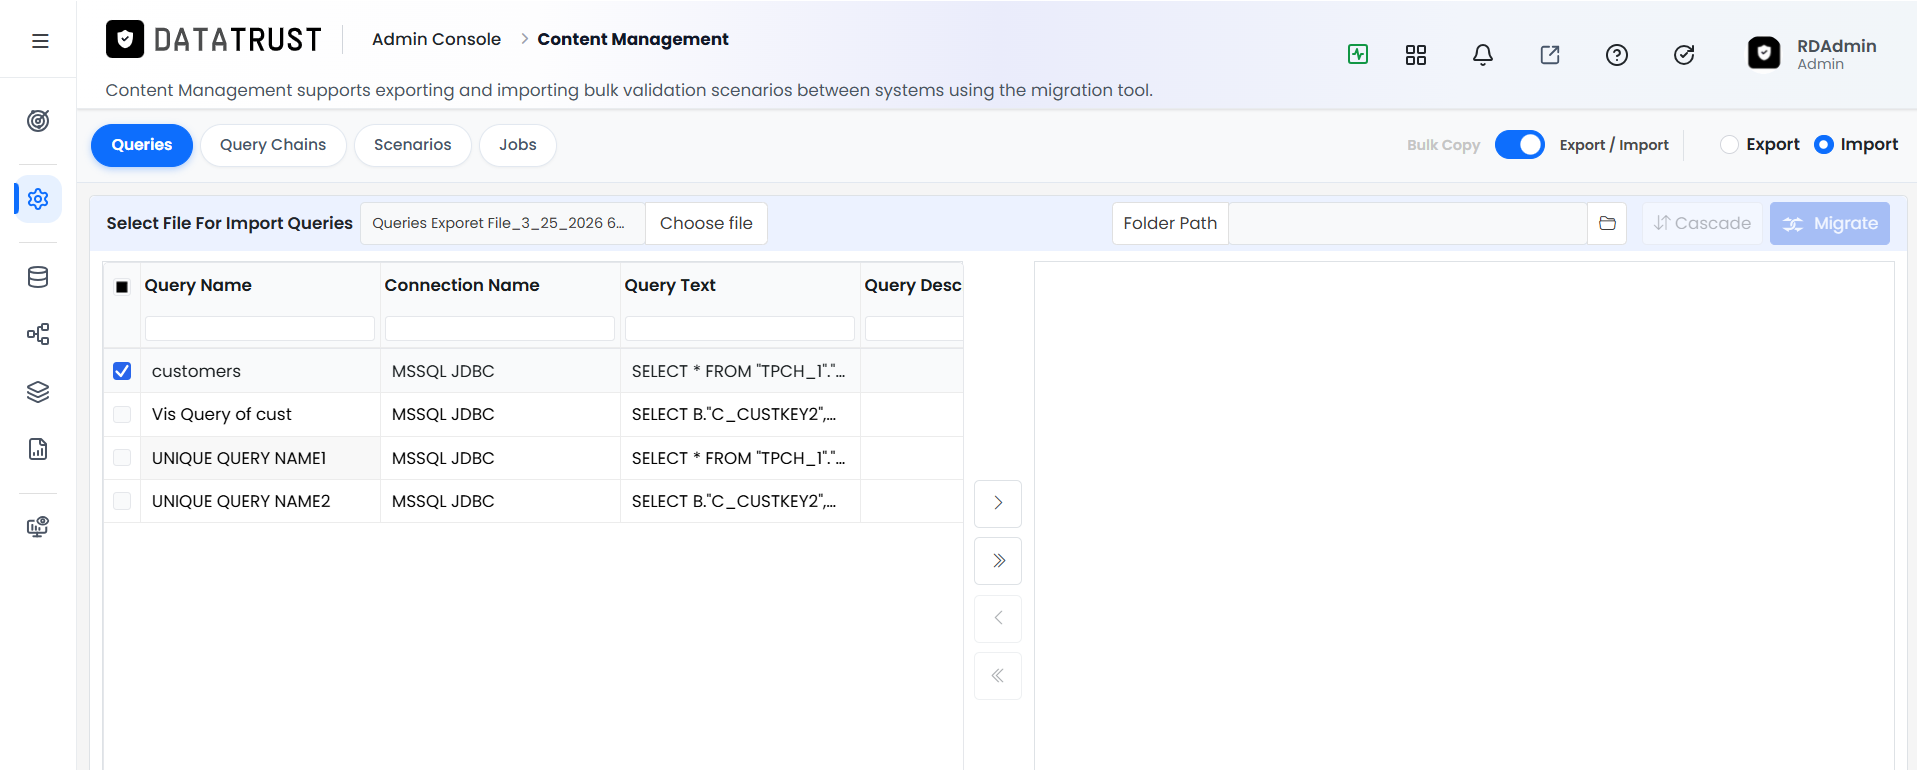Screen dimensions: 1917x770
Task: Open the hamburger navigation menu
Action: pos(40,41)
